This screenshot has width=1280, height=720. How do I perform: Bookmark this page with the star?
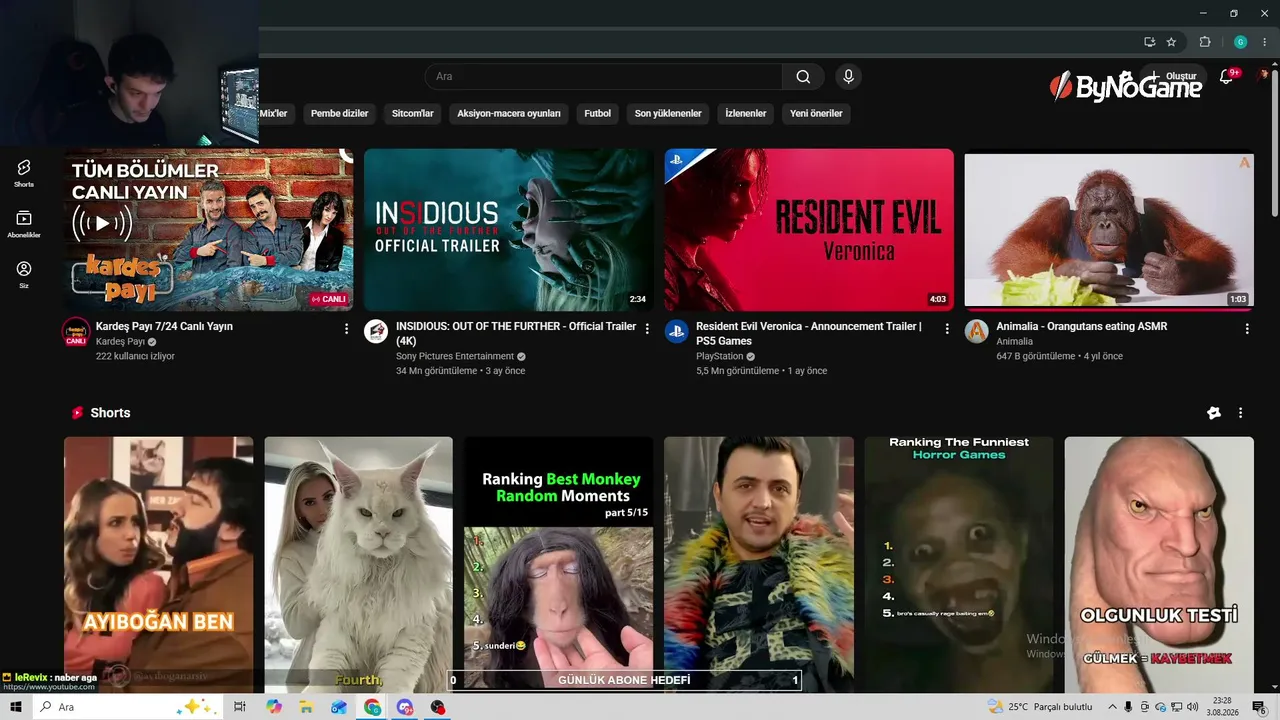tap(1171, 42)
